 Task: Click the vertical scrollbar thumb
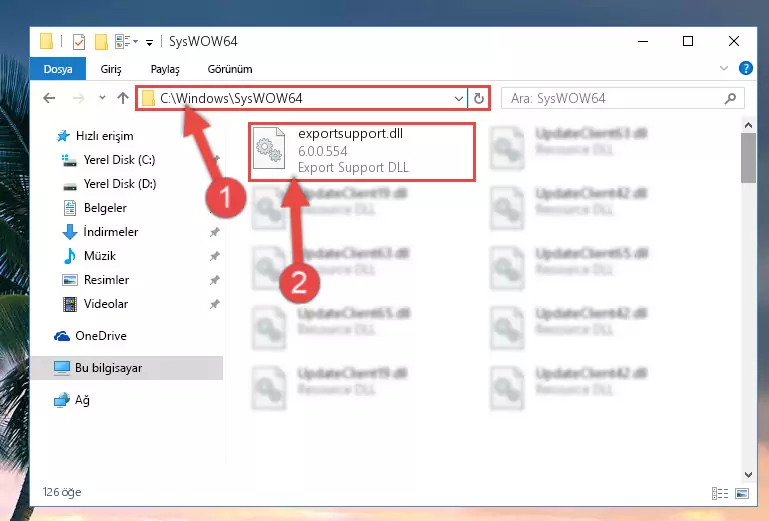click(748, 158)
